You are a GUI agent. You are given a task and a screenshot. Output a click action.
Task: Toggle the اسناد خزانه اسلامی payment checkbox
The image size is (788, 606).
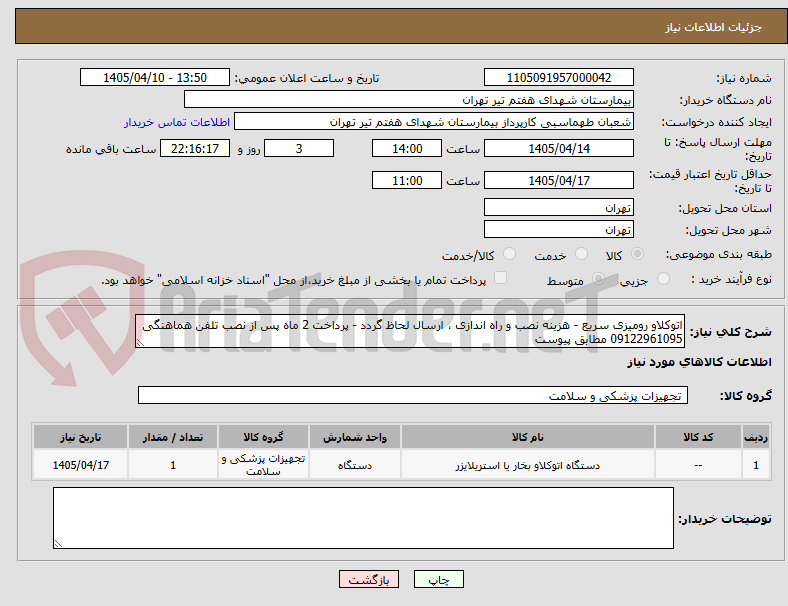point(501,278)
